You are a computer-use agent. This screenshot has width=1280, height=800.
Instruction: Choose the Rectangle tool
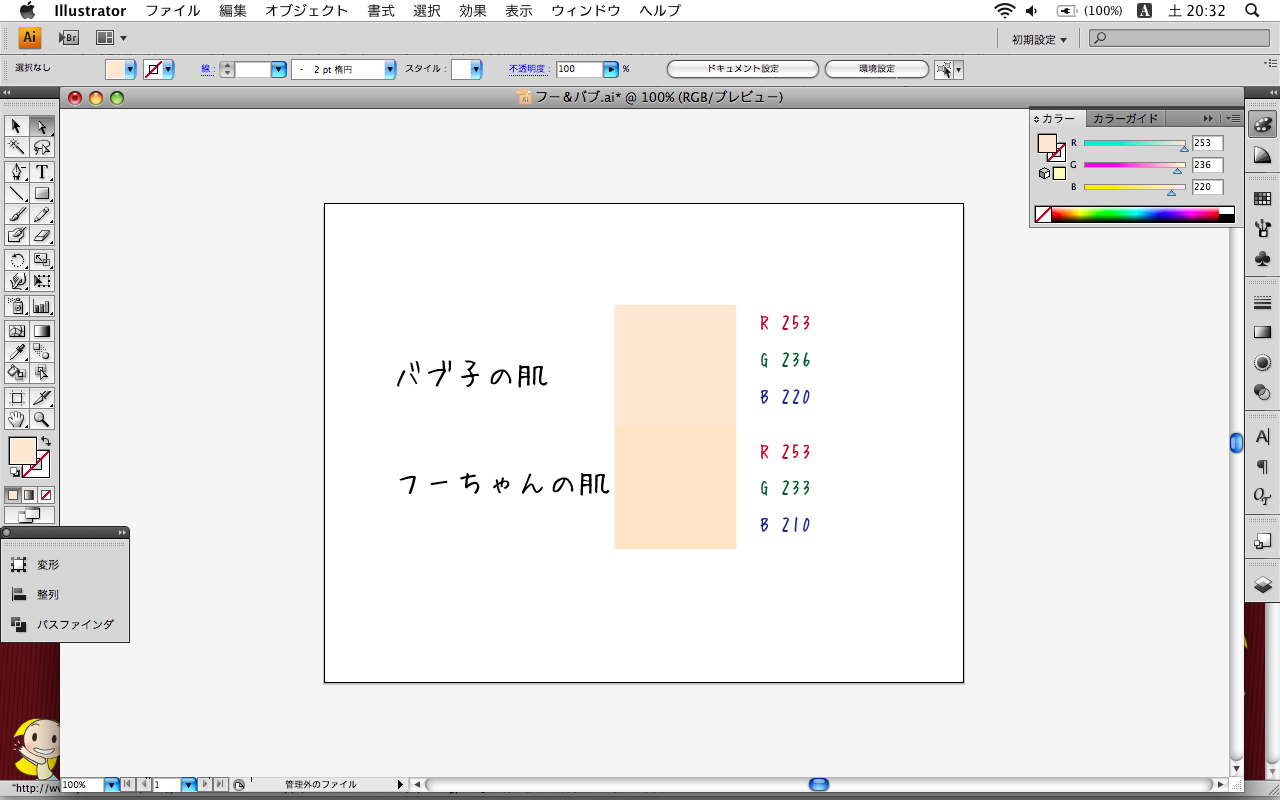coord(42,193)
